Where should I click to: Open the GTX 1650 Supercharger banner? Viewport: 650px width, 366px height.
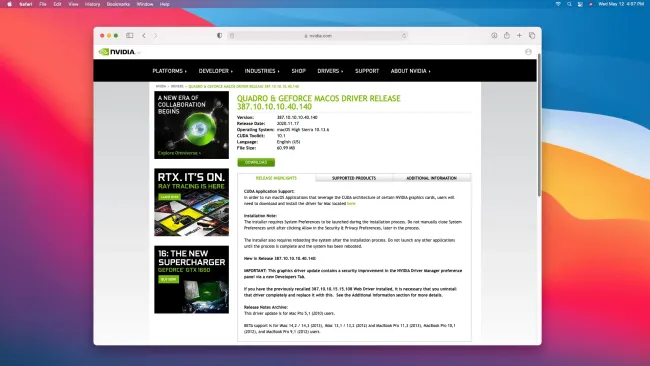coord(192,279)
